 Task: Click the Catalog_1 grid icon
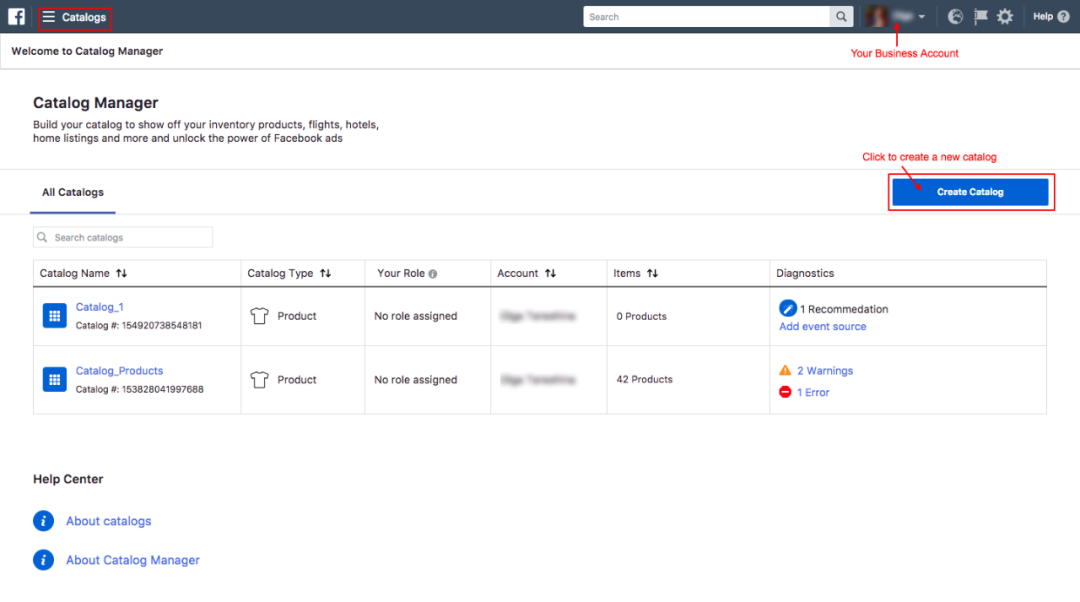[x=54, y=316]
